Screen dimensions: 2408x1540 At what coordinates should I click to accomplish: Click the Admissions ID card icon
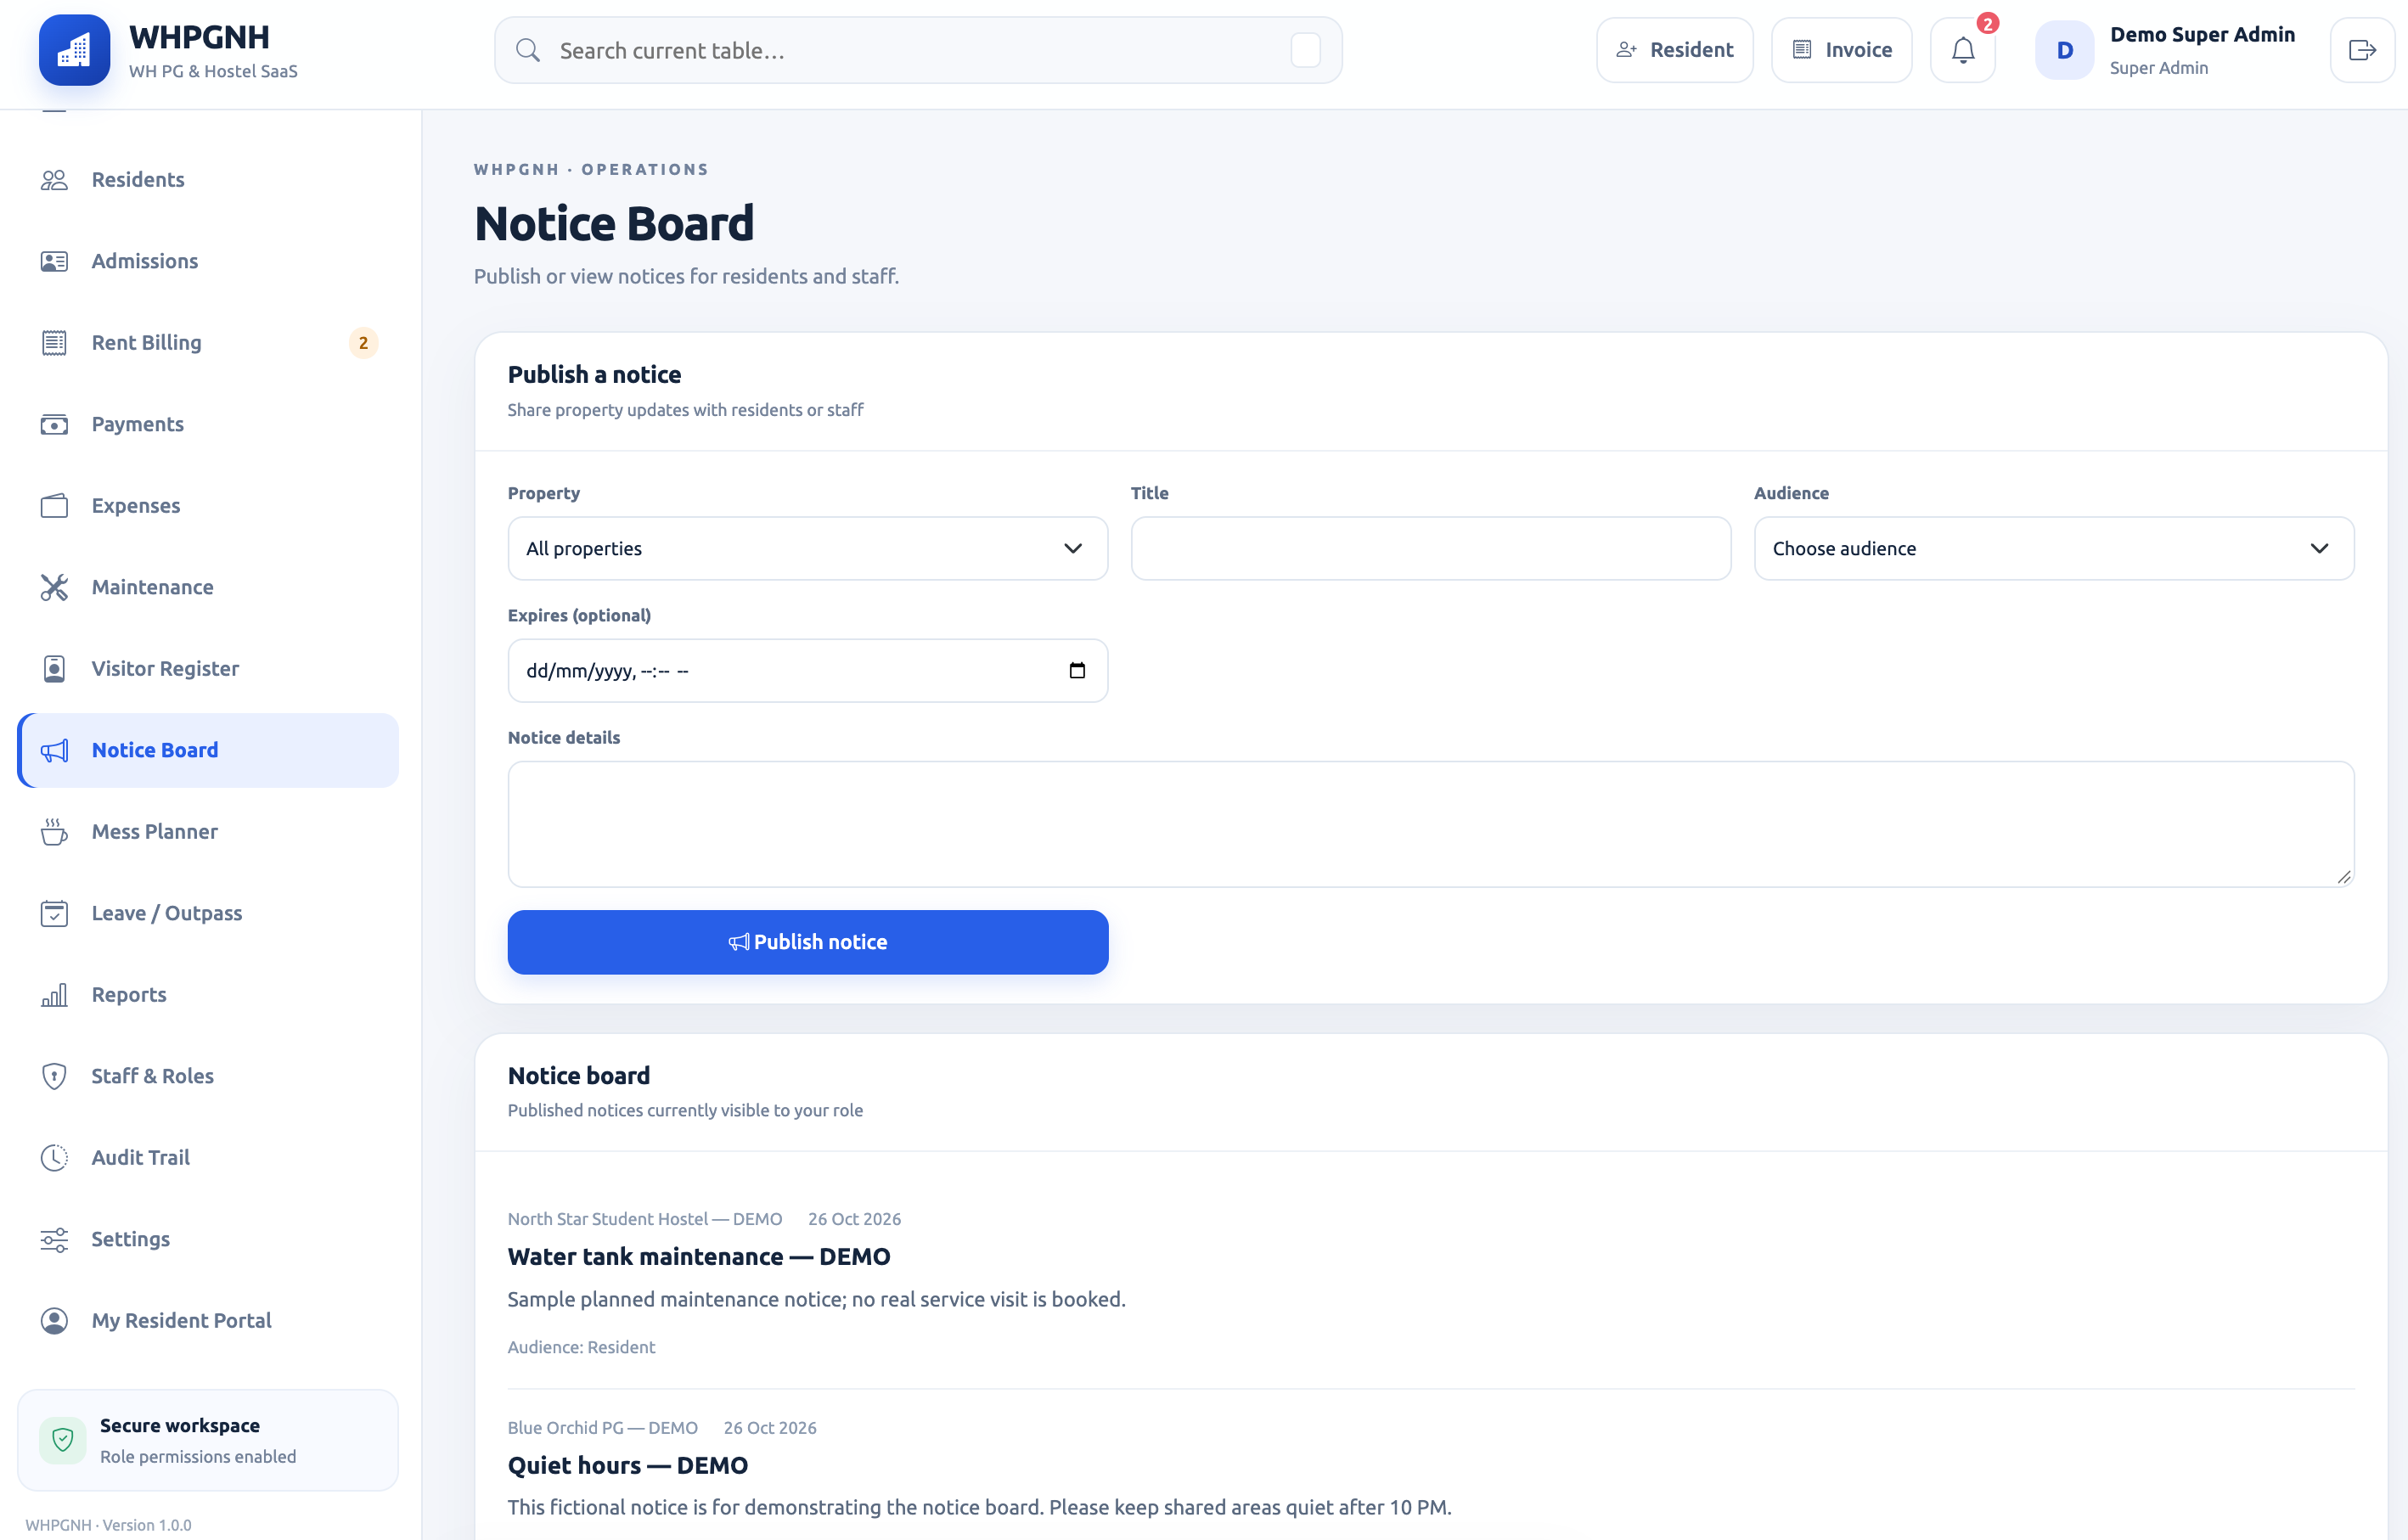click(x=54, y=261)
